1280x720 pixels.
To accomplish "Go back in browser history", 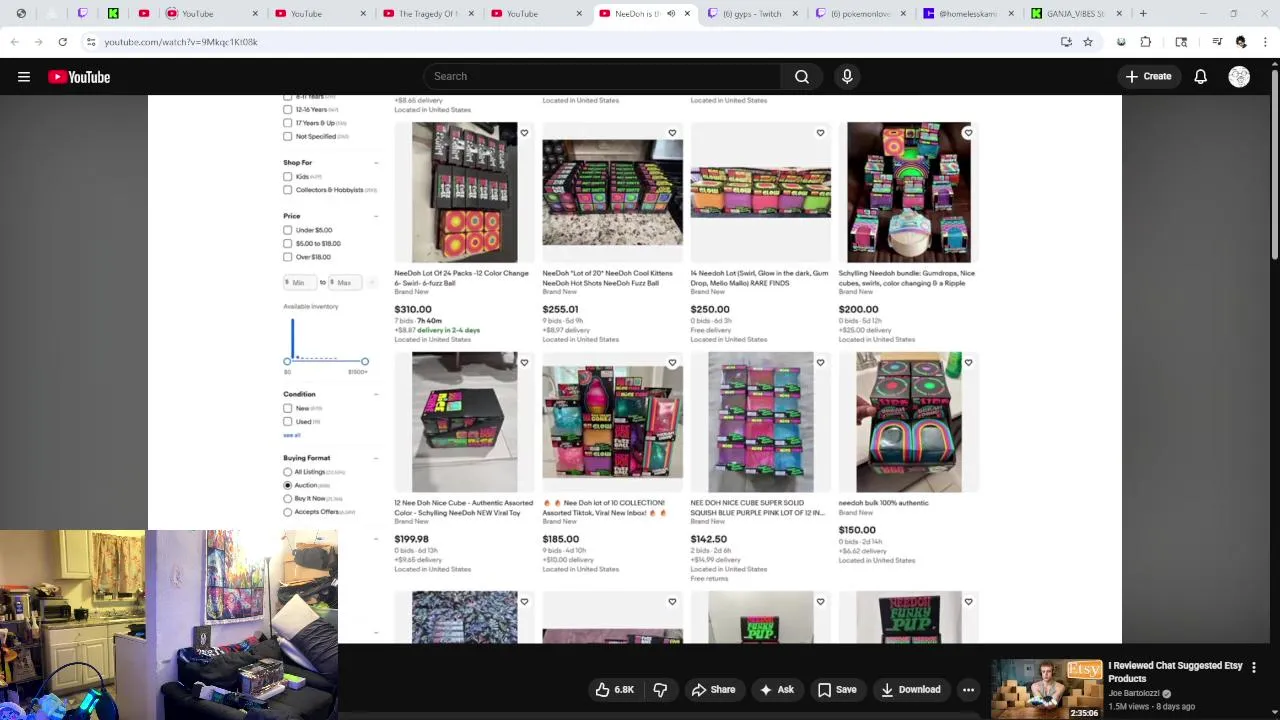I will [14, 42].
